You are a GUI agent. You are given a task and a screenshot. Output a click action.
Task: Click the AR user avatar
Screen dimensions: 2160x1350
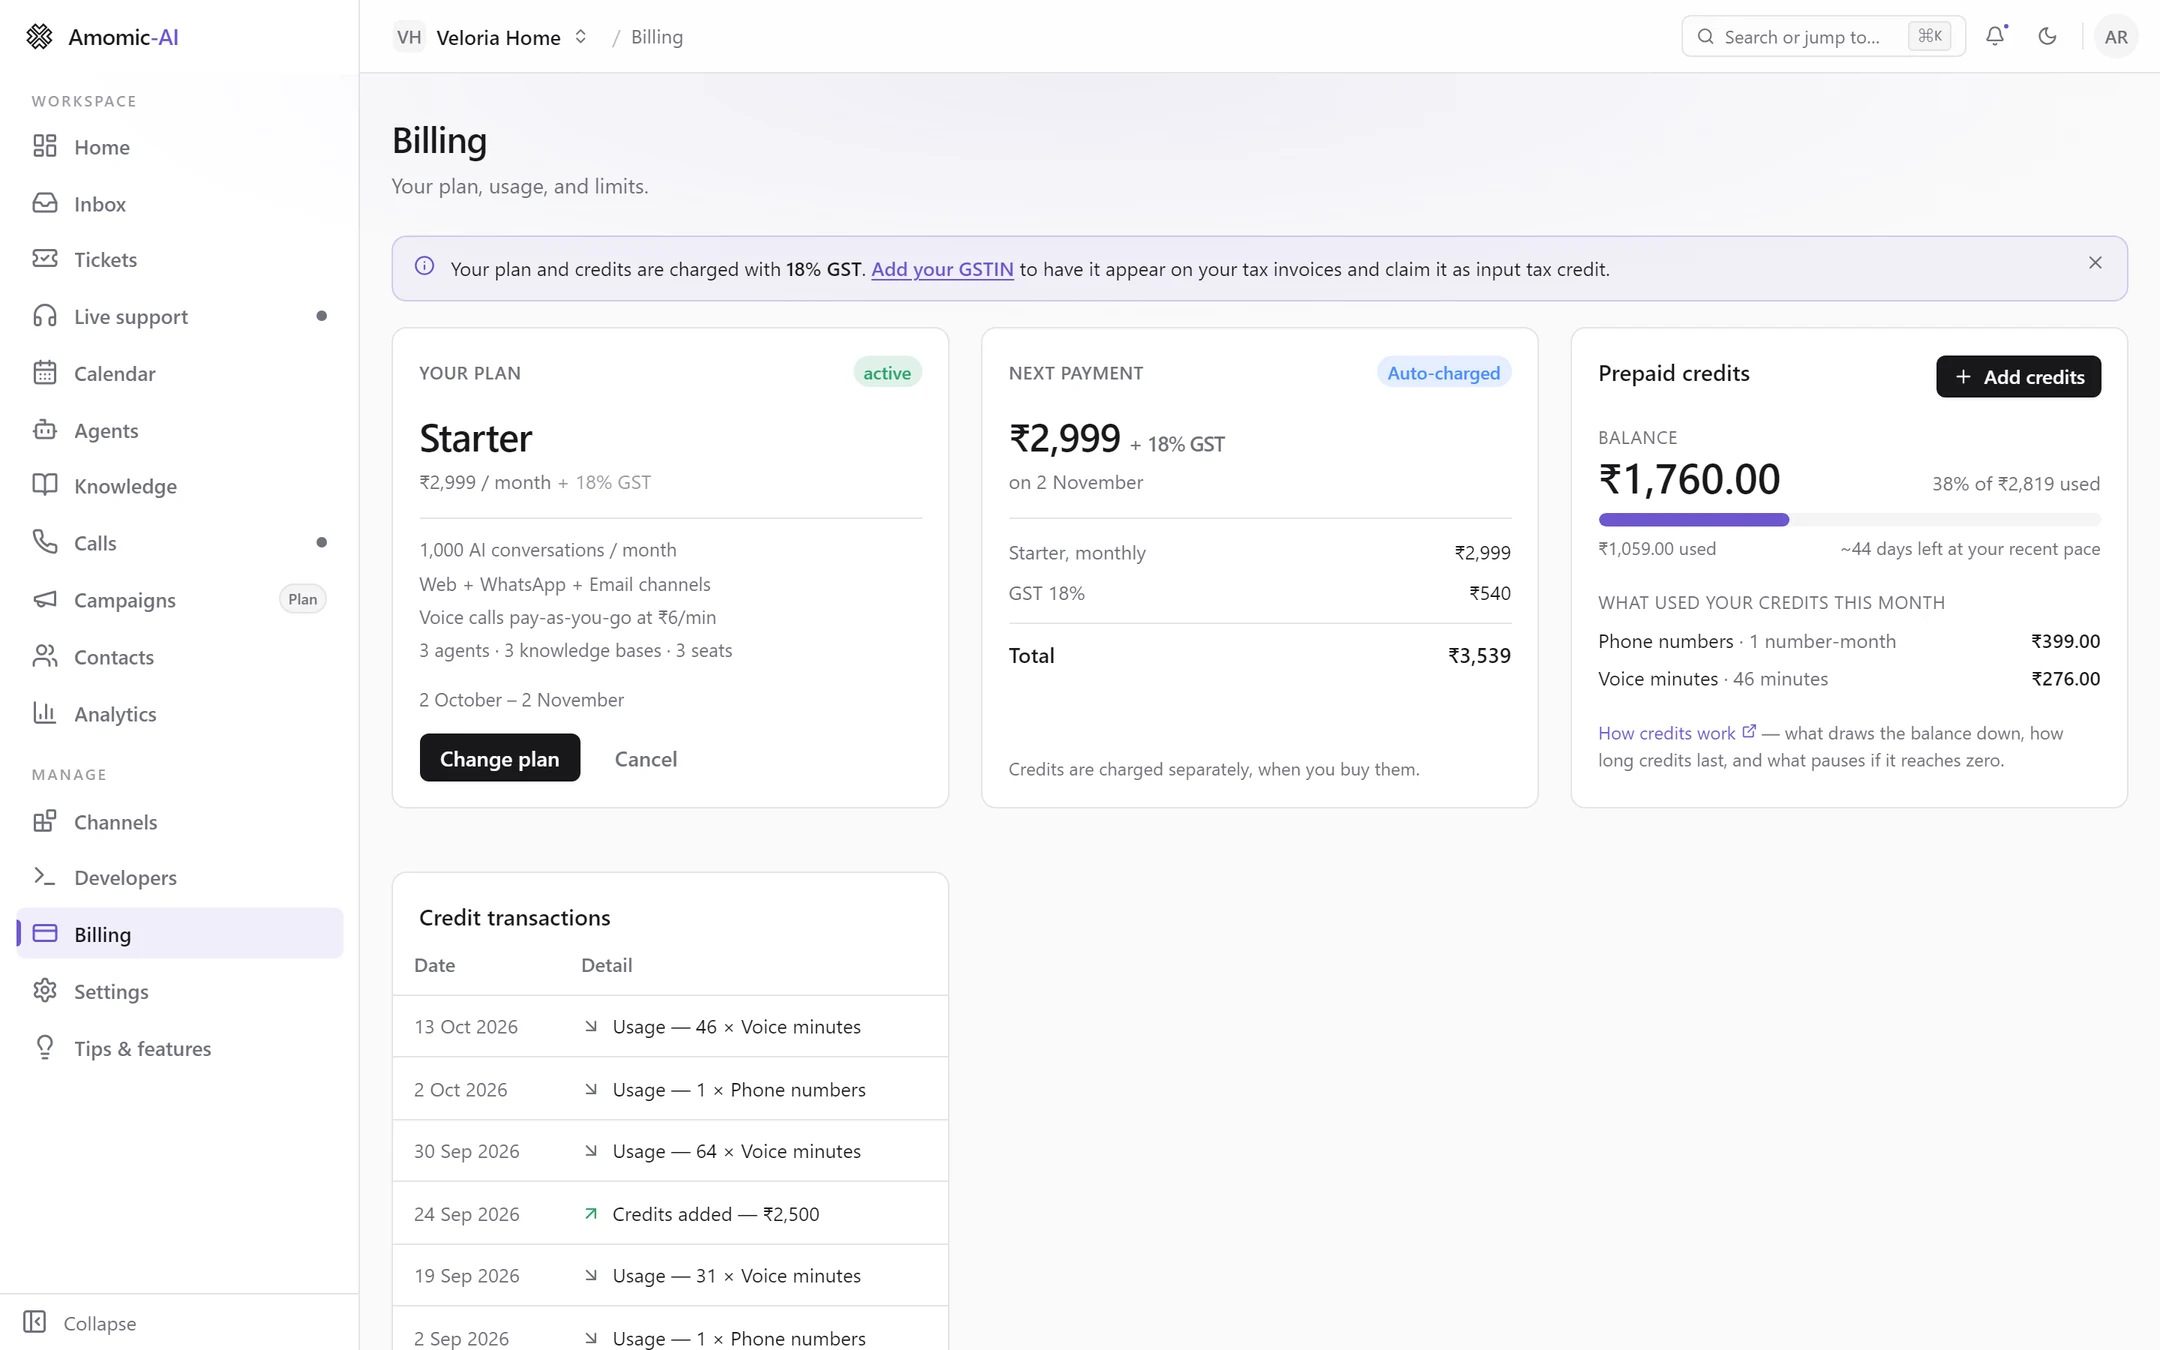[x=2116, y=37]
